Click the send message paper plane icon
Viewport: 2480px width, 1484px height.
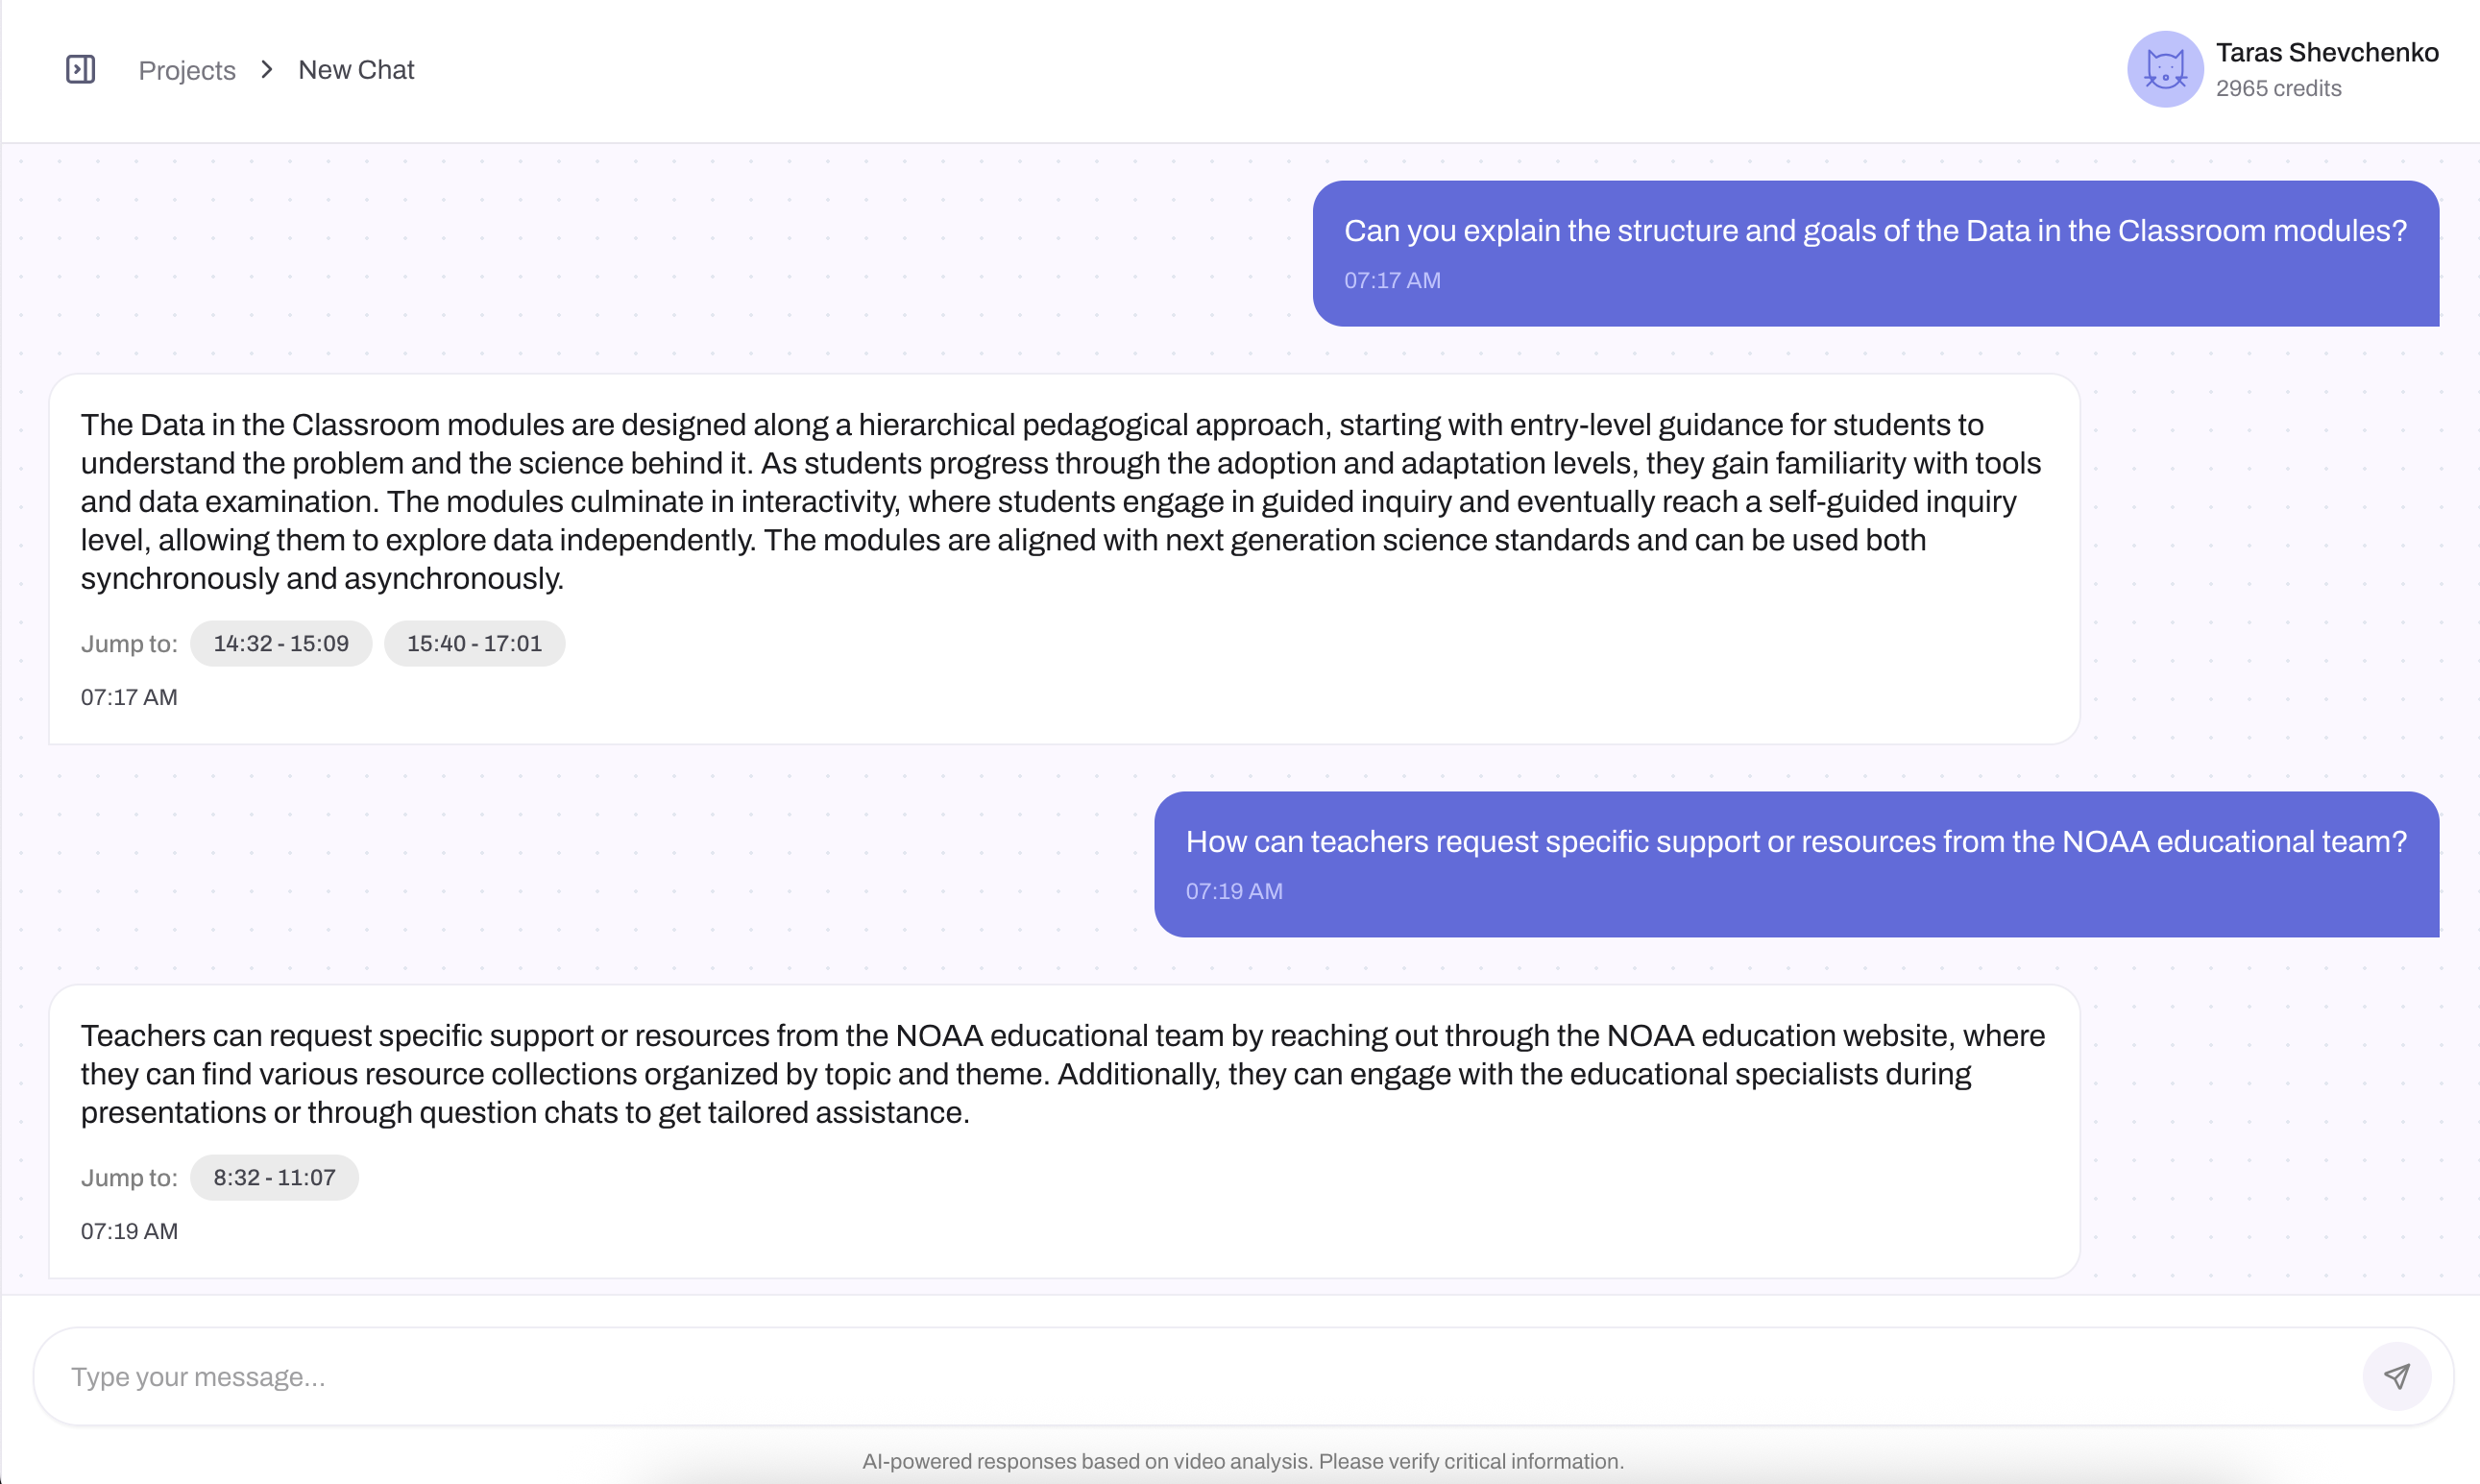coord(2396,1377)
